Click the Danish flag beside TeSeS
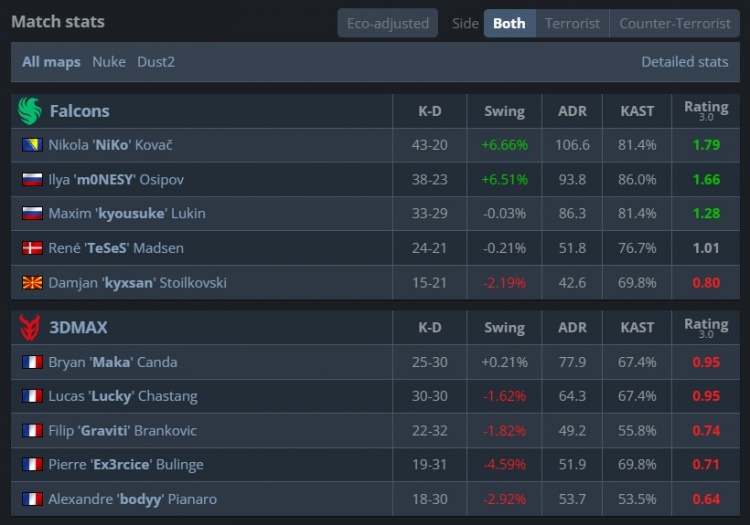750x525 pixels. pos(32,248)
